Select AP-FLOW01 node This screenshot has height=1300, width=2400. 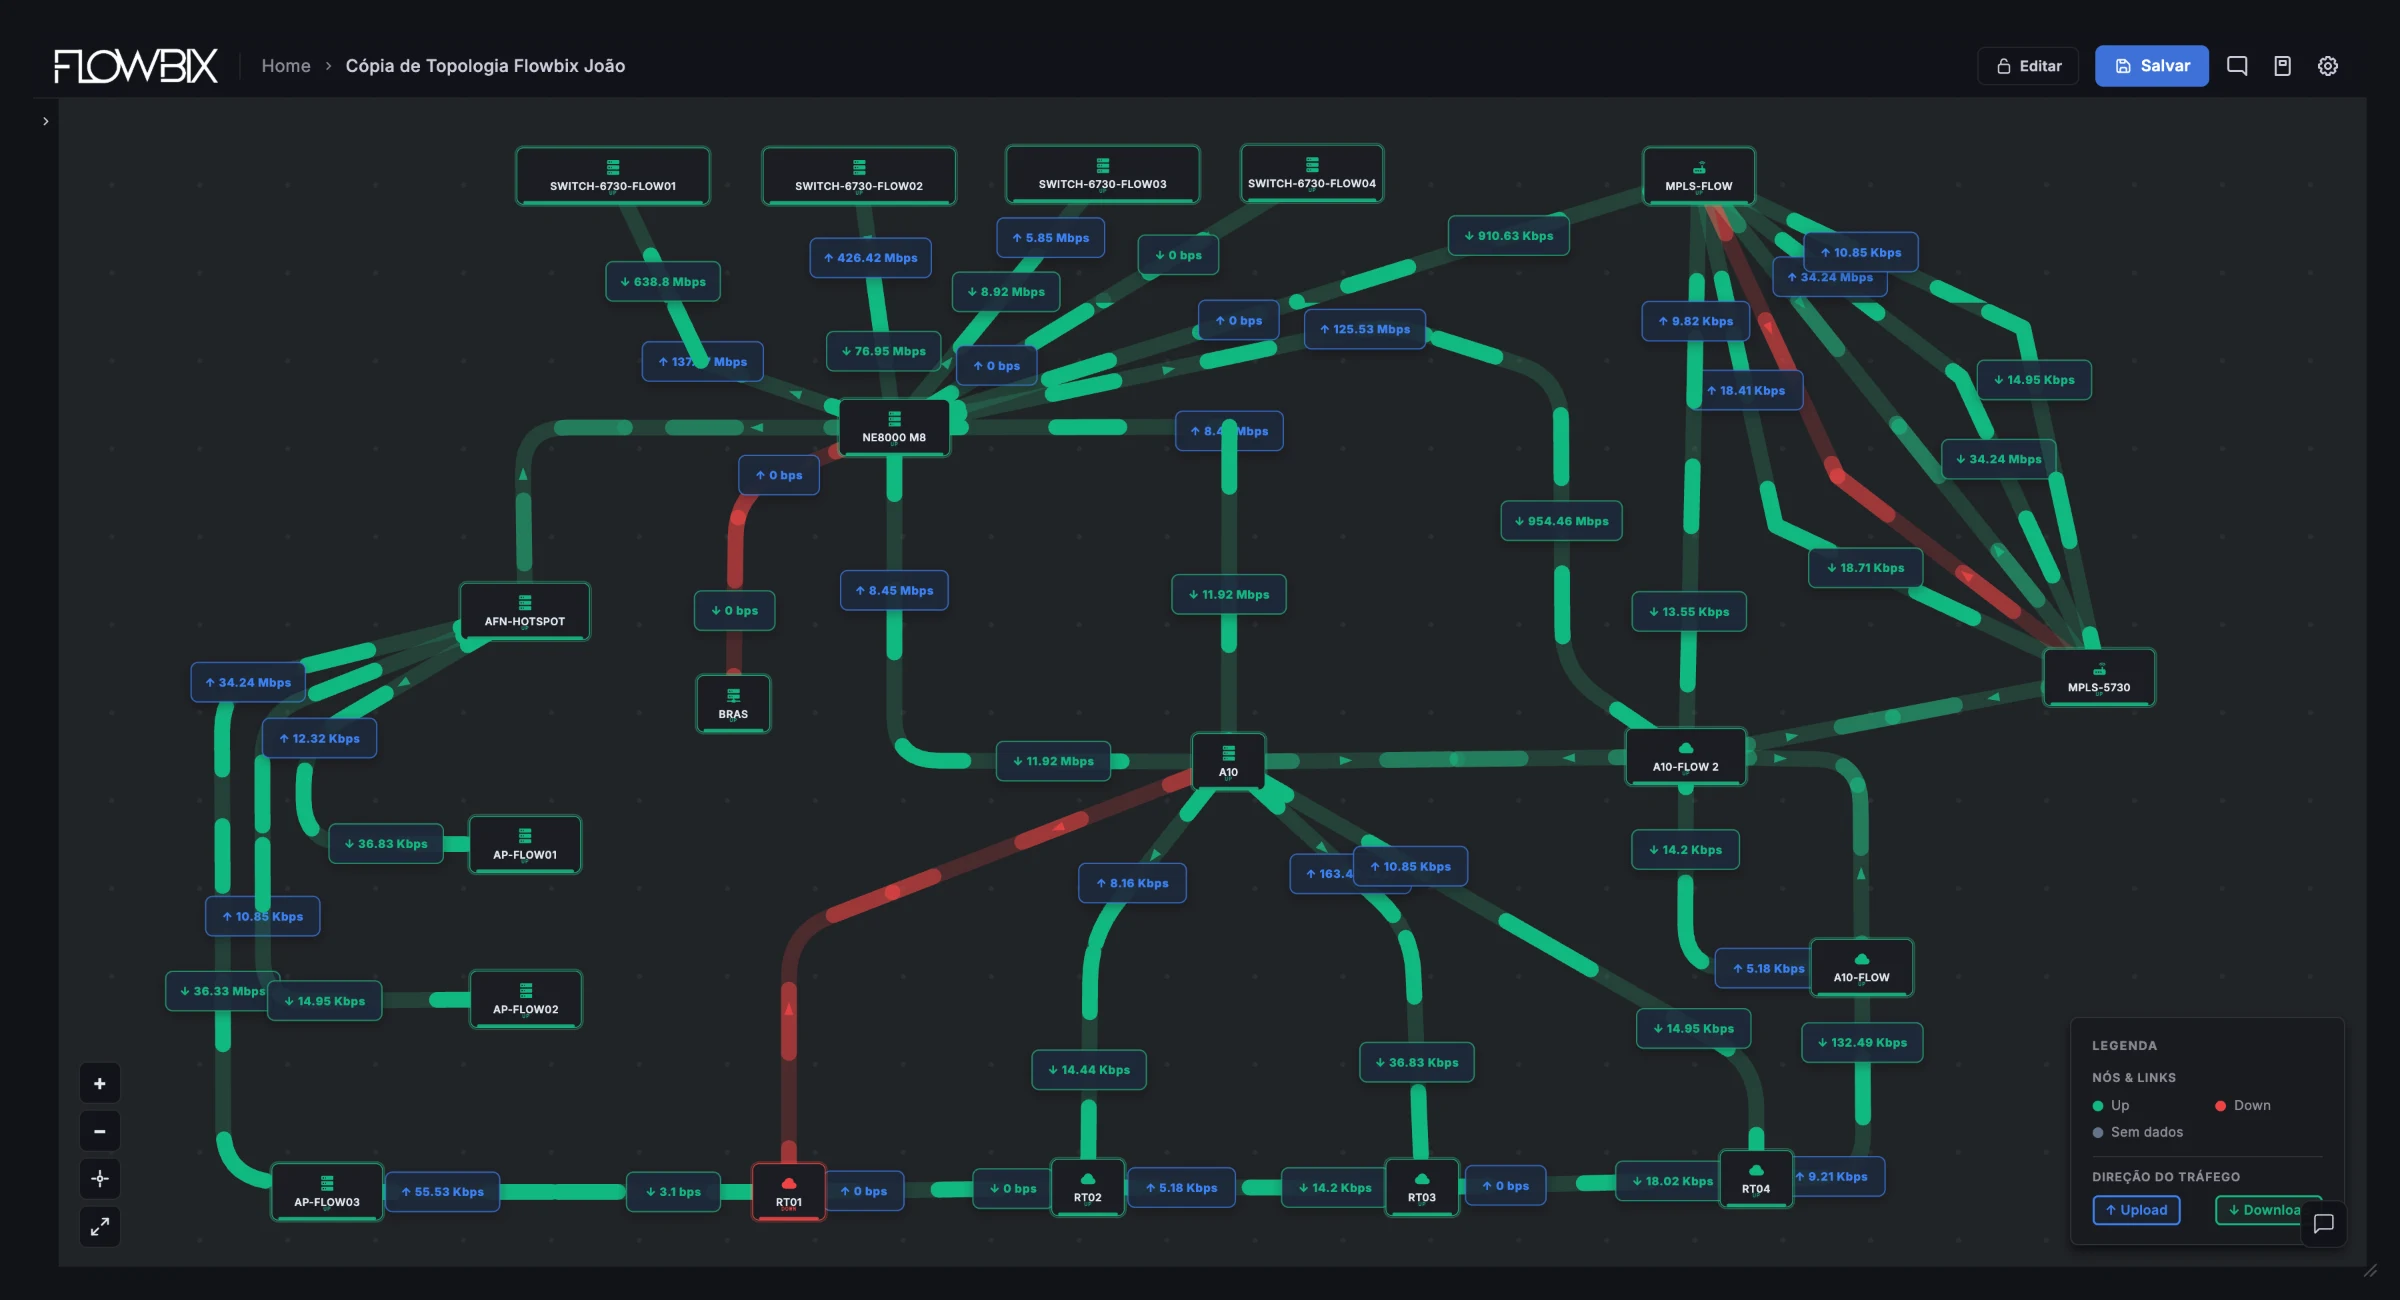[x=525, y=845]
